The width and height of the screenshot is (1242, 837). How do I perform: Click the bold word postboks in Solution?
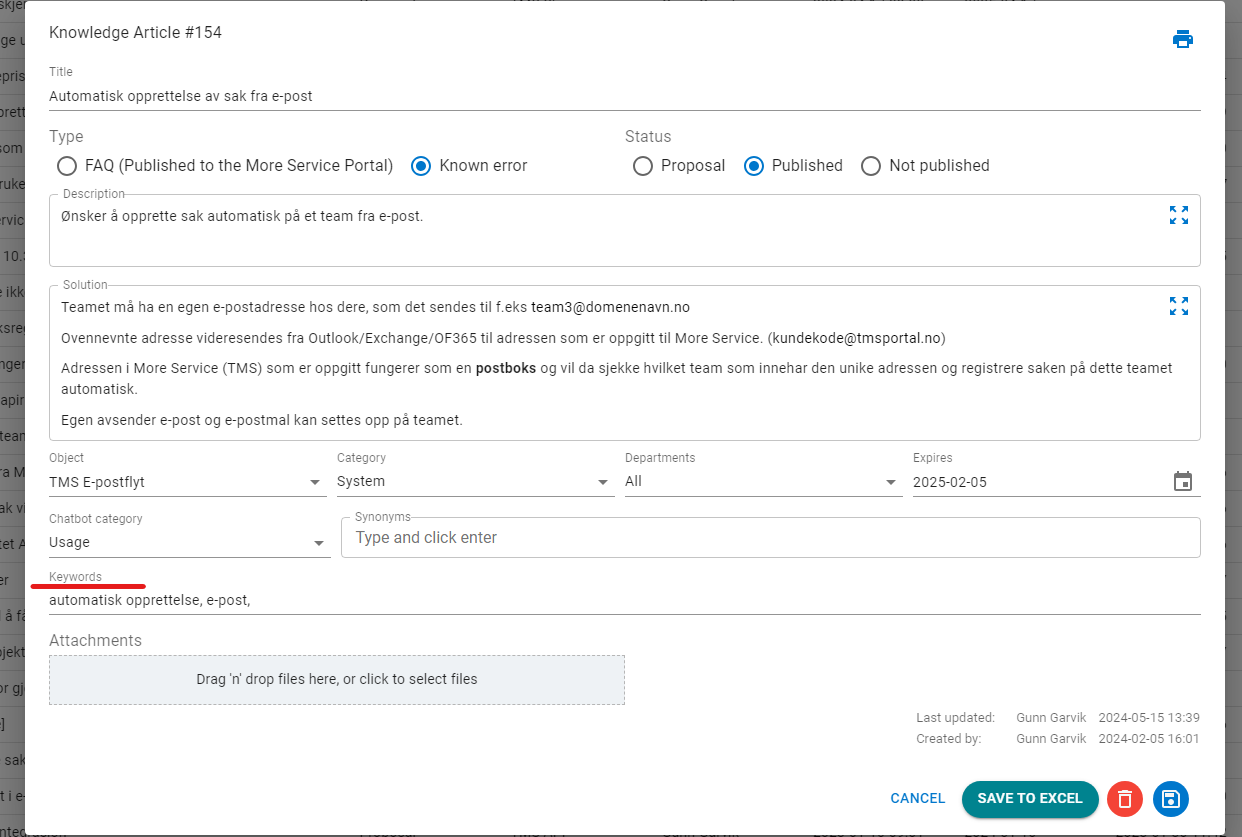tap(506, 369)
